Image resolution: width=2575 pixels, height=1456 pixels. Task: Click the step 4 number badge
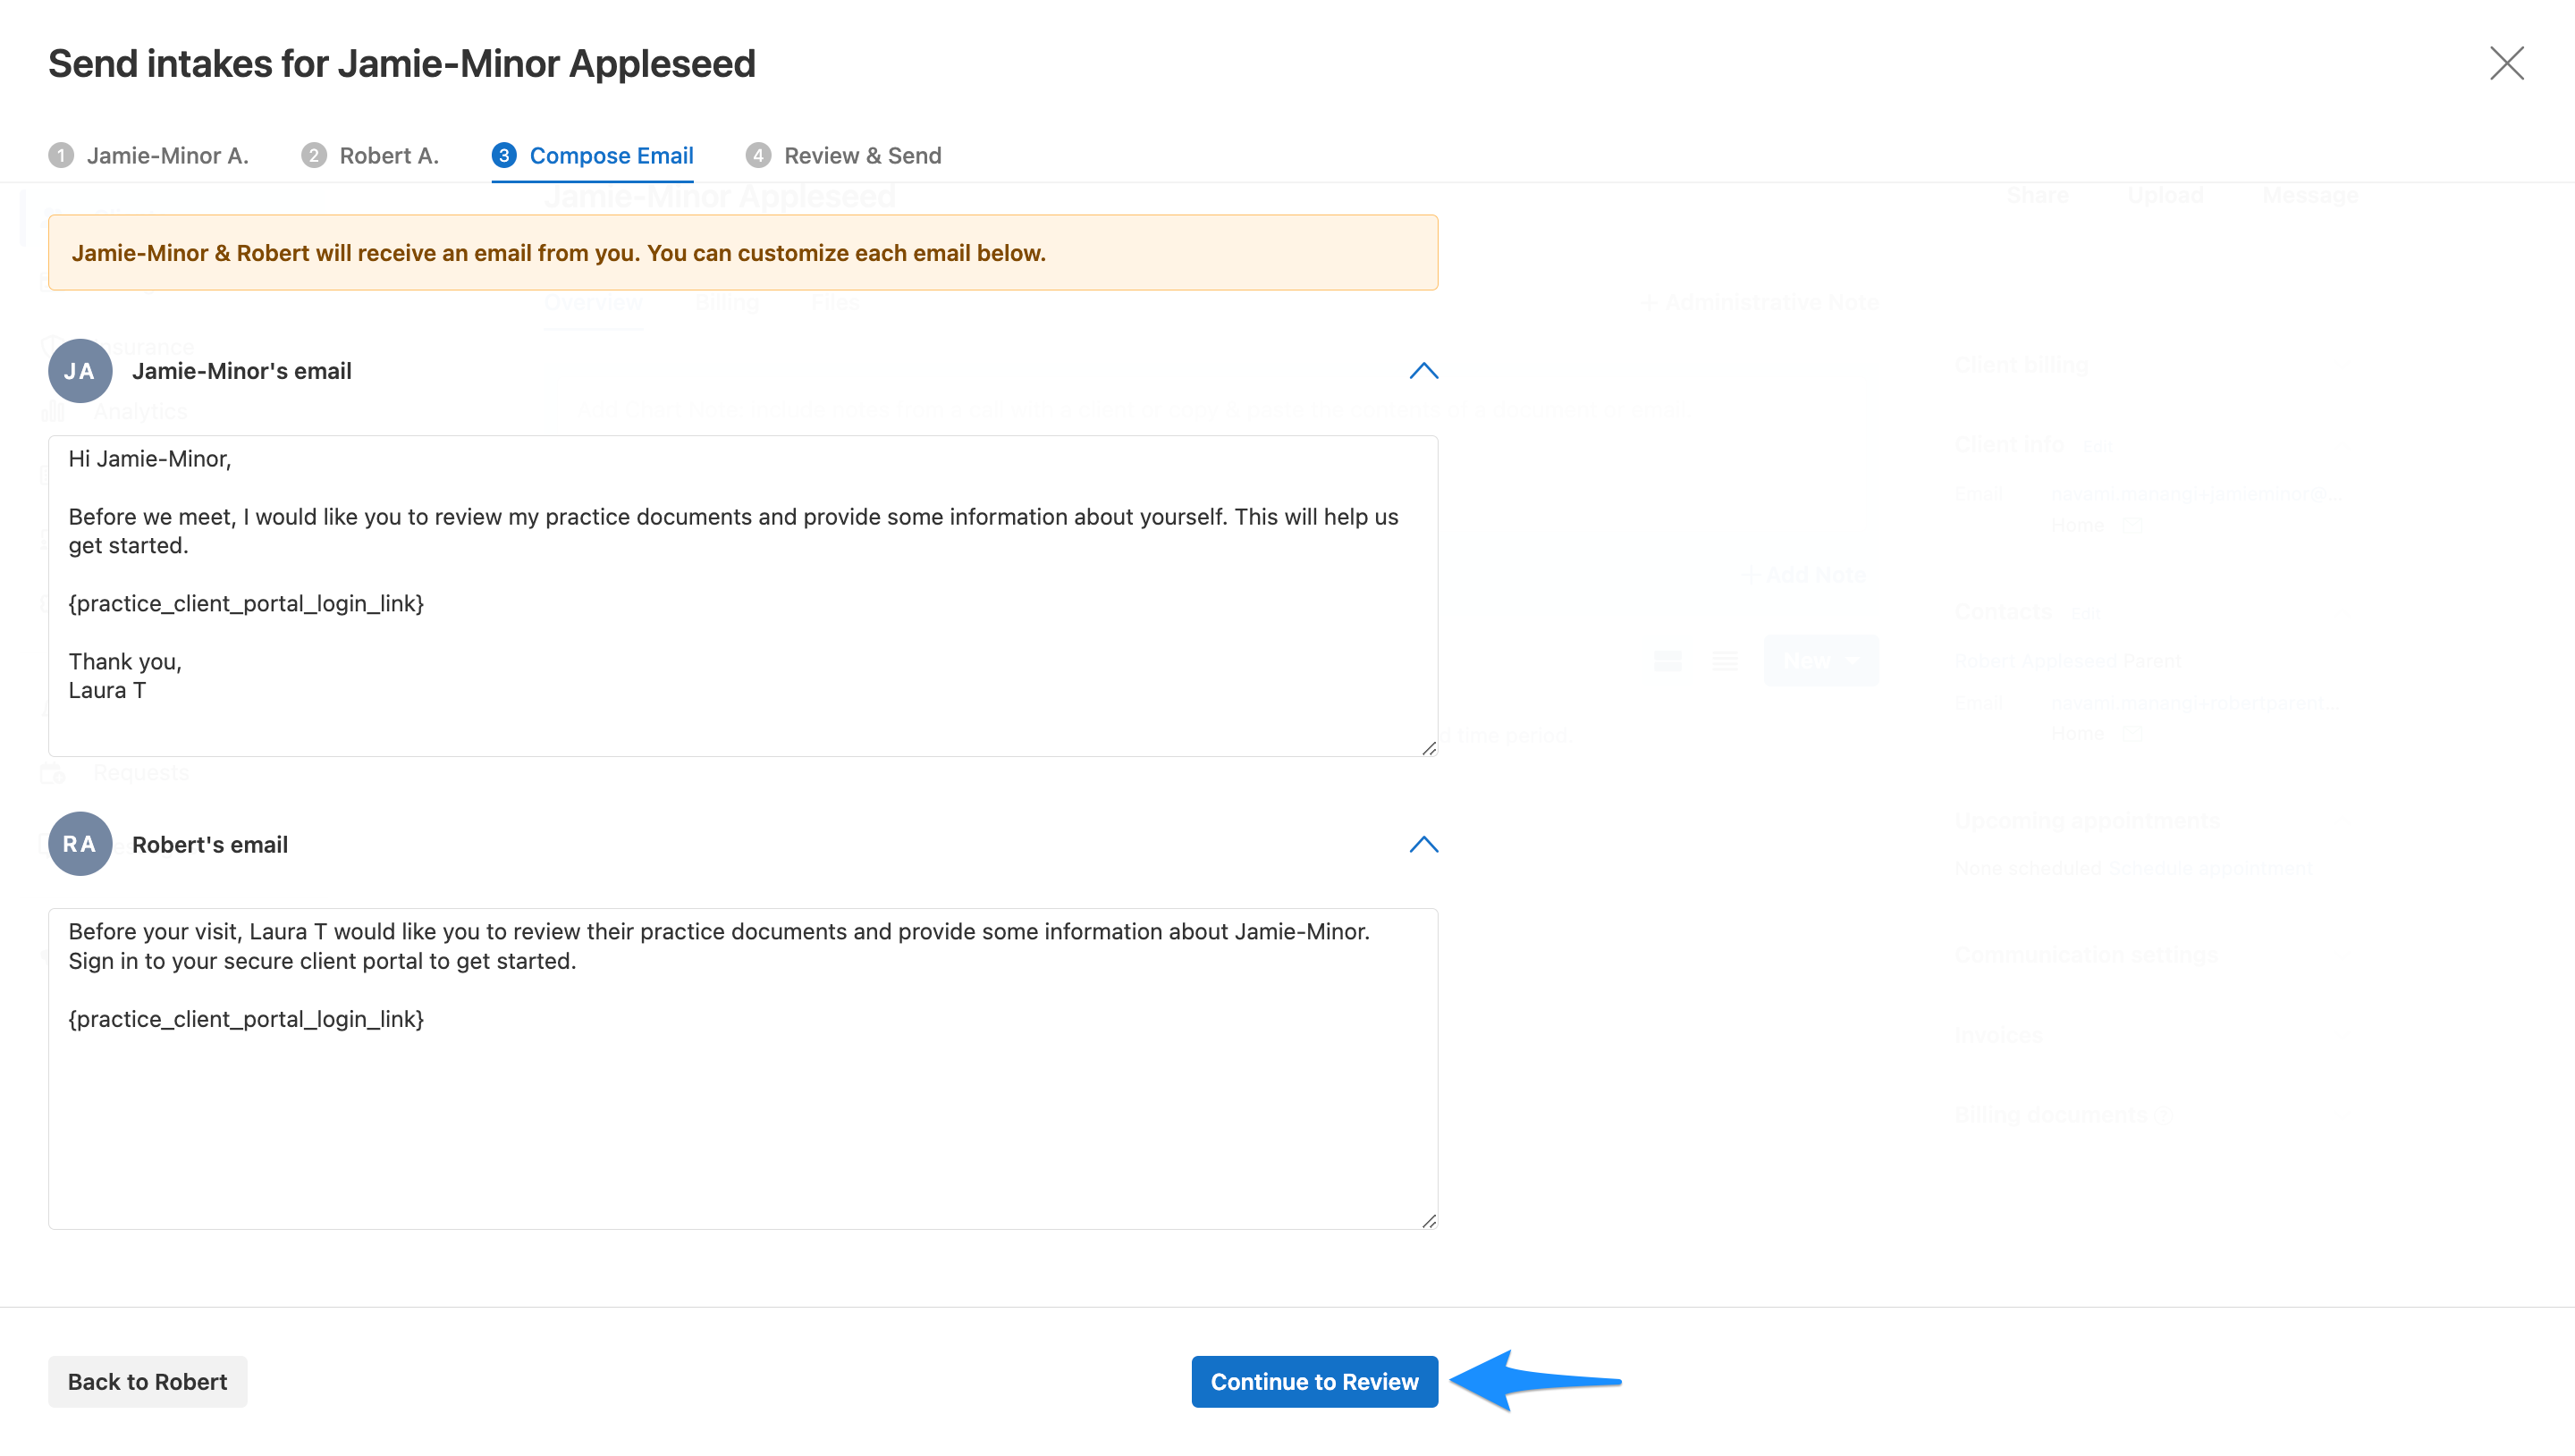[758, 155]
